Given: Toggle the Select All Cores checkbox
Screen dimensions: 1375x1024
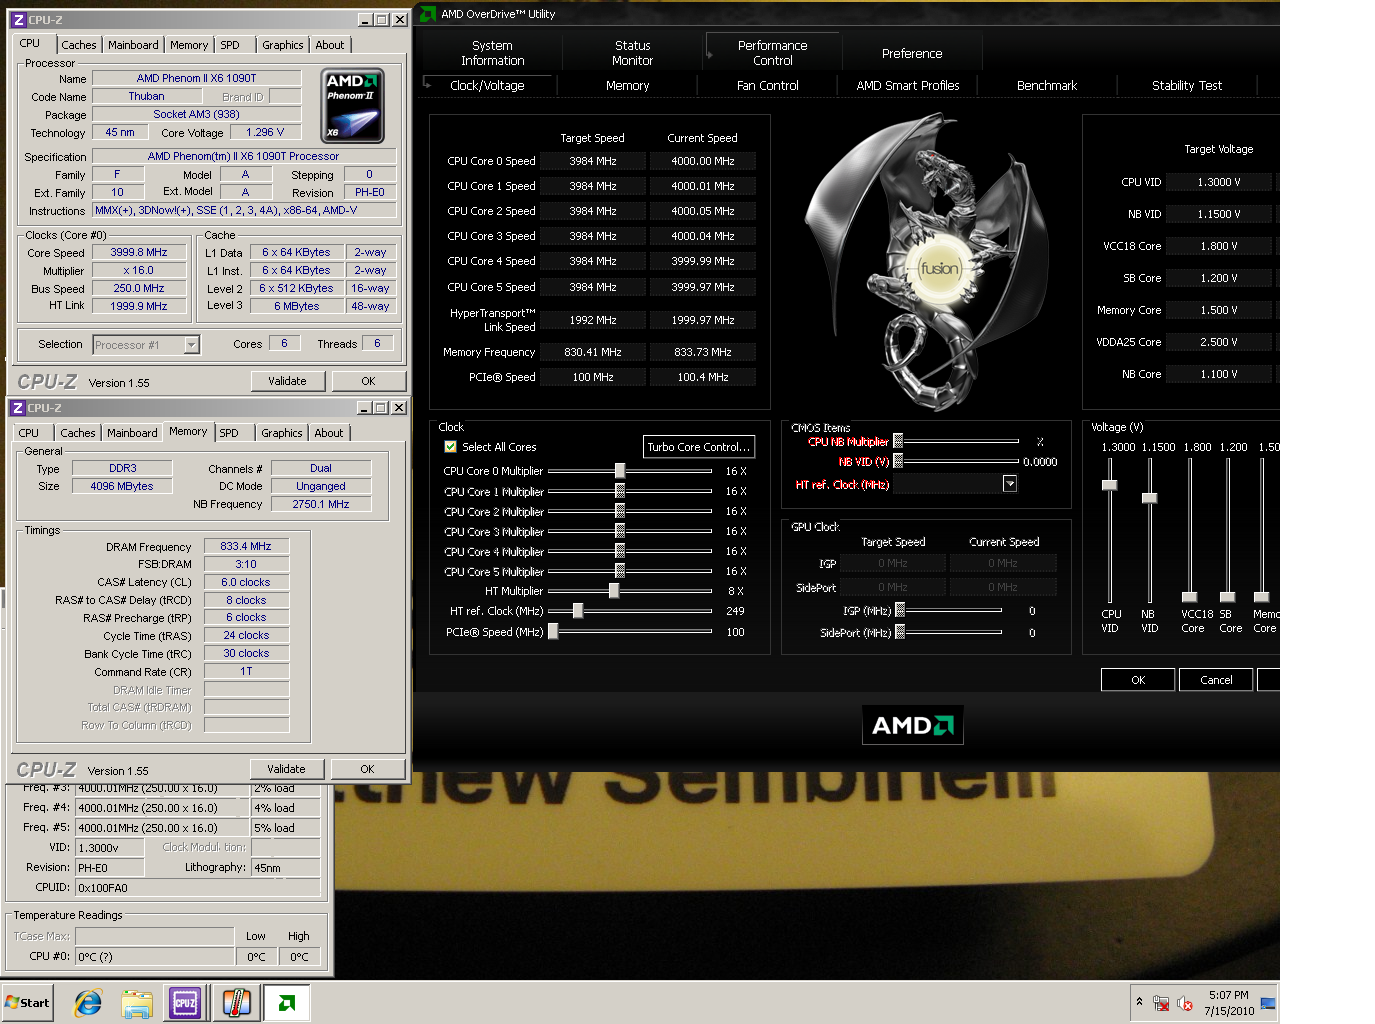Looking at the screenshot, I should pyautogui.click(x=450, y=447).
